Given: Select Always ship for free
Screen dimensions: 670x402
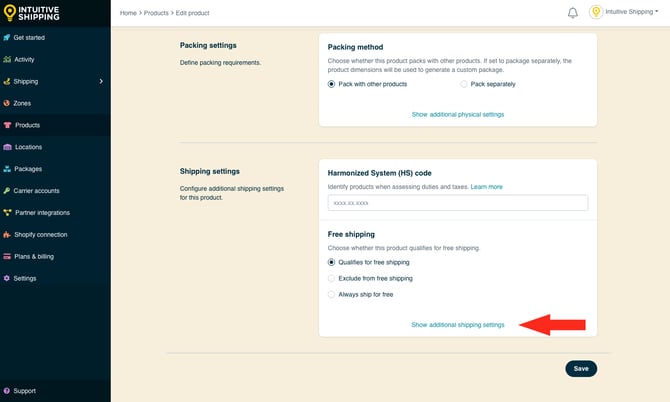Looking at the screenshot, I should point(331,294).
